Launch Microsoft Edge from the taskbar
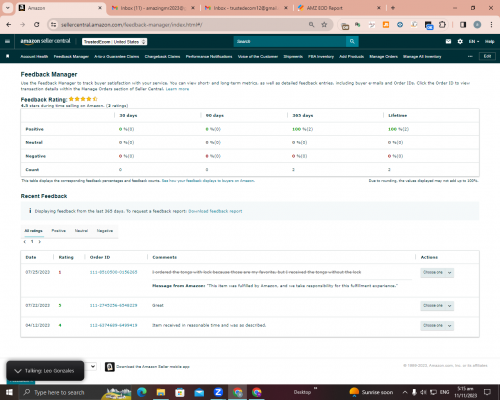 pos(142,392)
